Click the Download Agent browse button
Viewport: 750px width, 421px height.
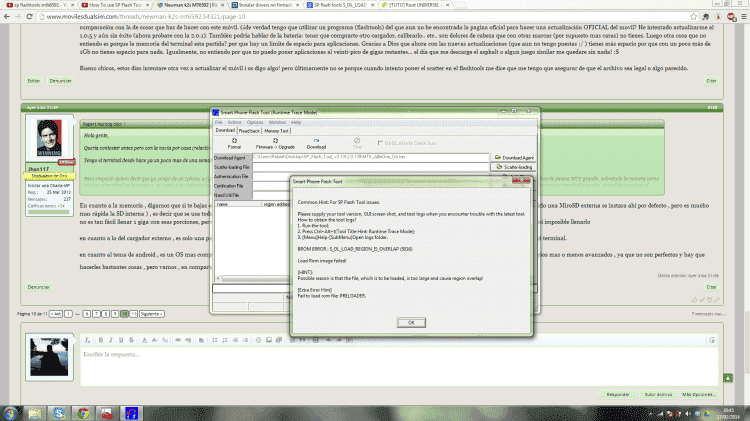(x=514, y=157)
